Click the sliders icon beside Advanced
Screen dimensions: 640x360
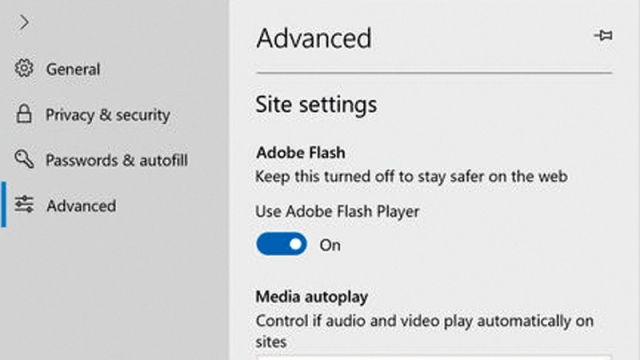[24, 204]
